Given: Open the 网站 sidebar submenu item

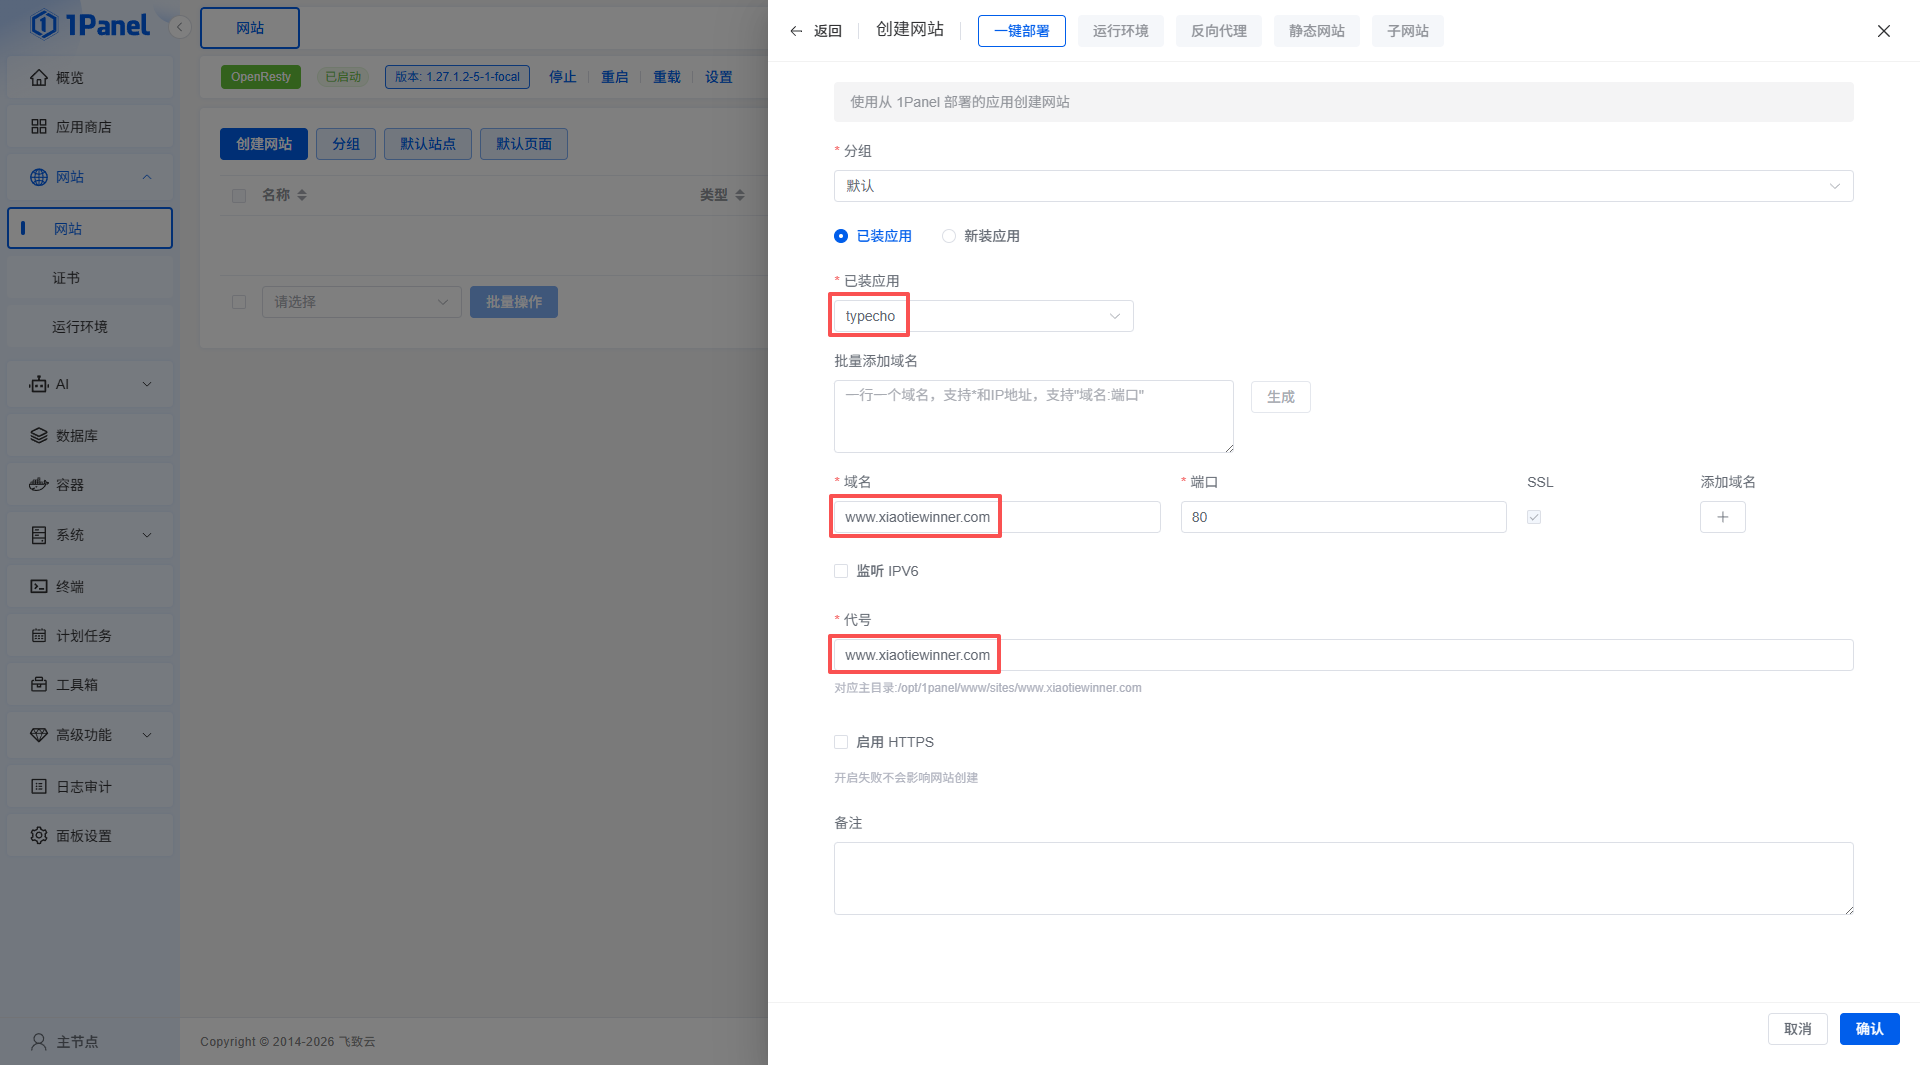Looking at the screenshot, I should (90, 228).
